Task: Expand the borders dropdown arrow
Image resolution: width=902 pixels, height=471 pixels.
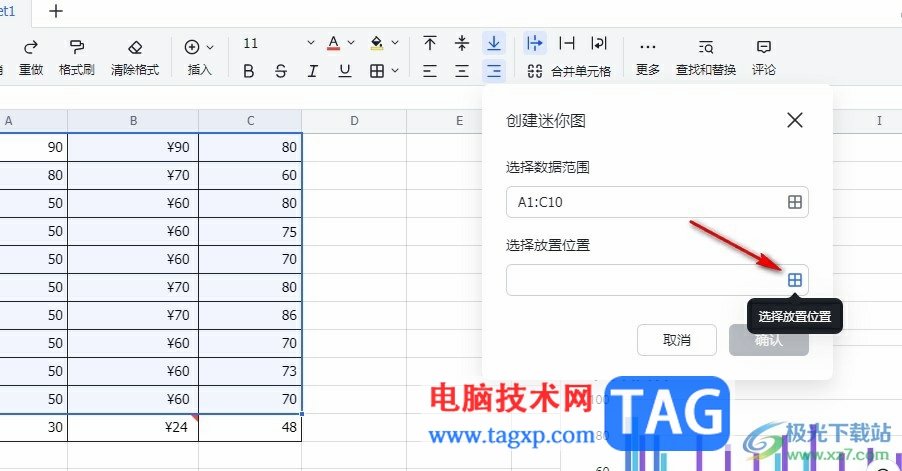Action: [395, 71]
